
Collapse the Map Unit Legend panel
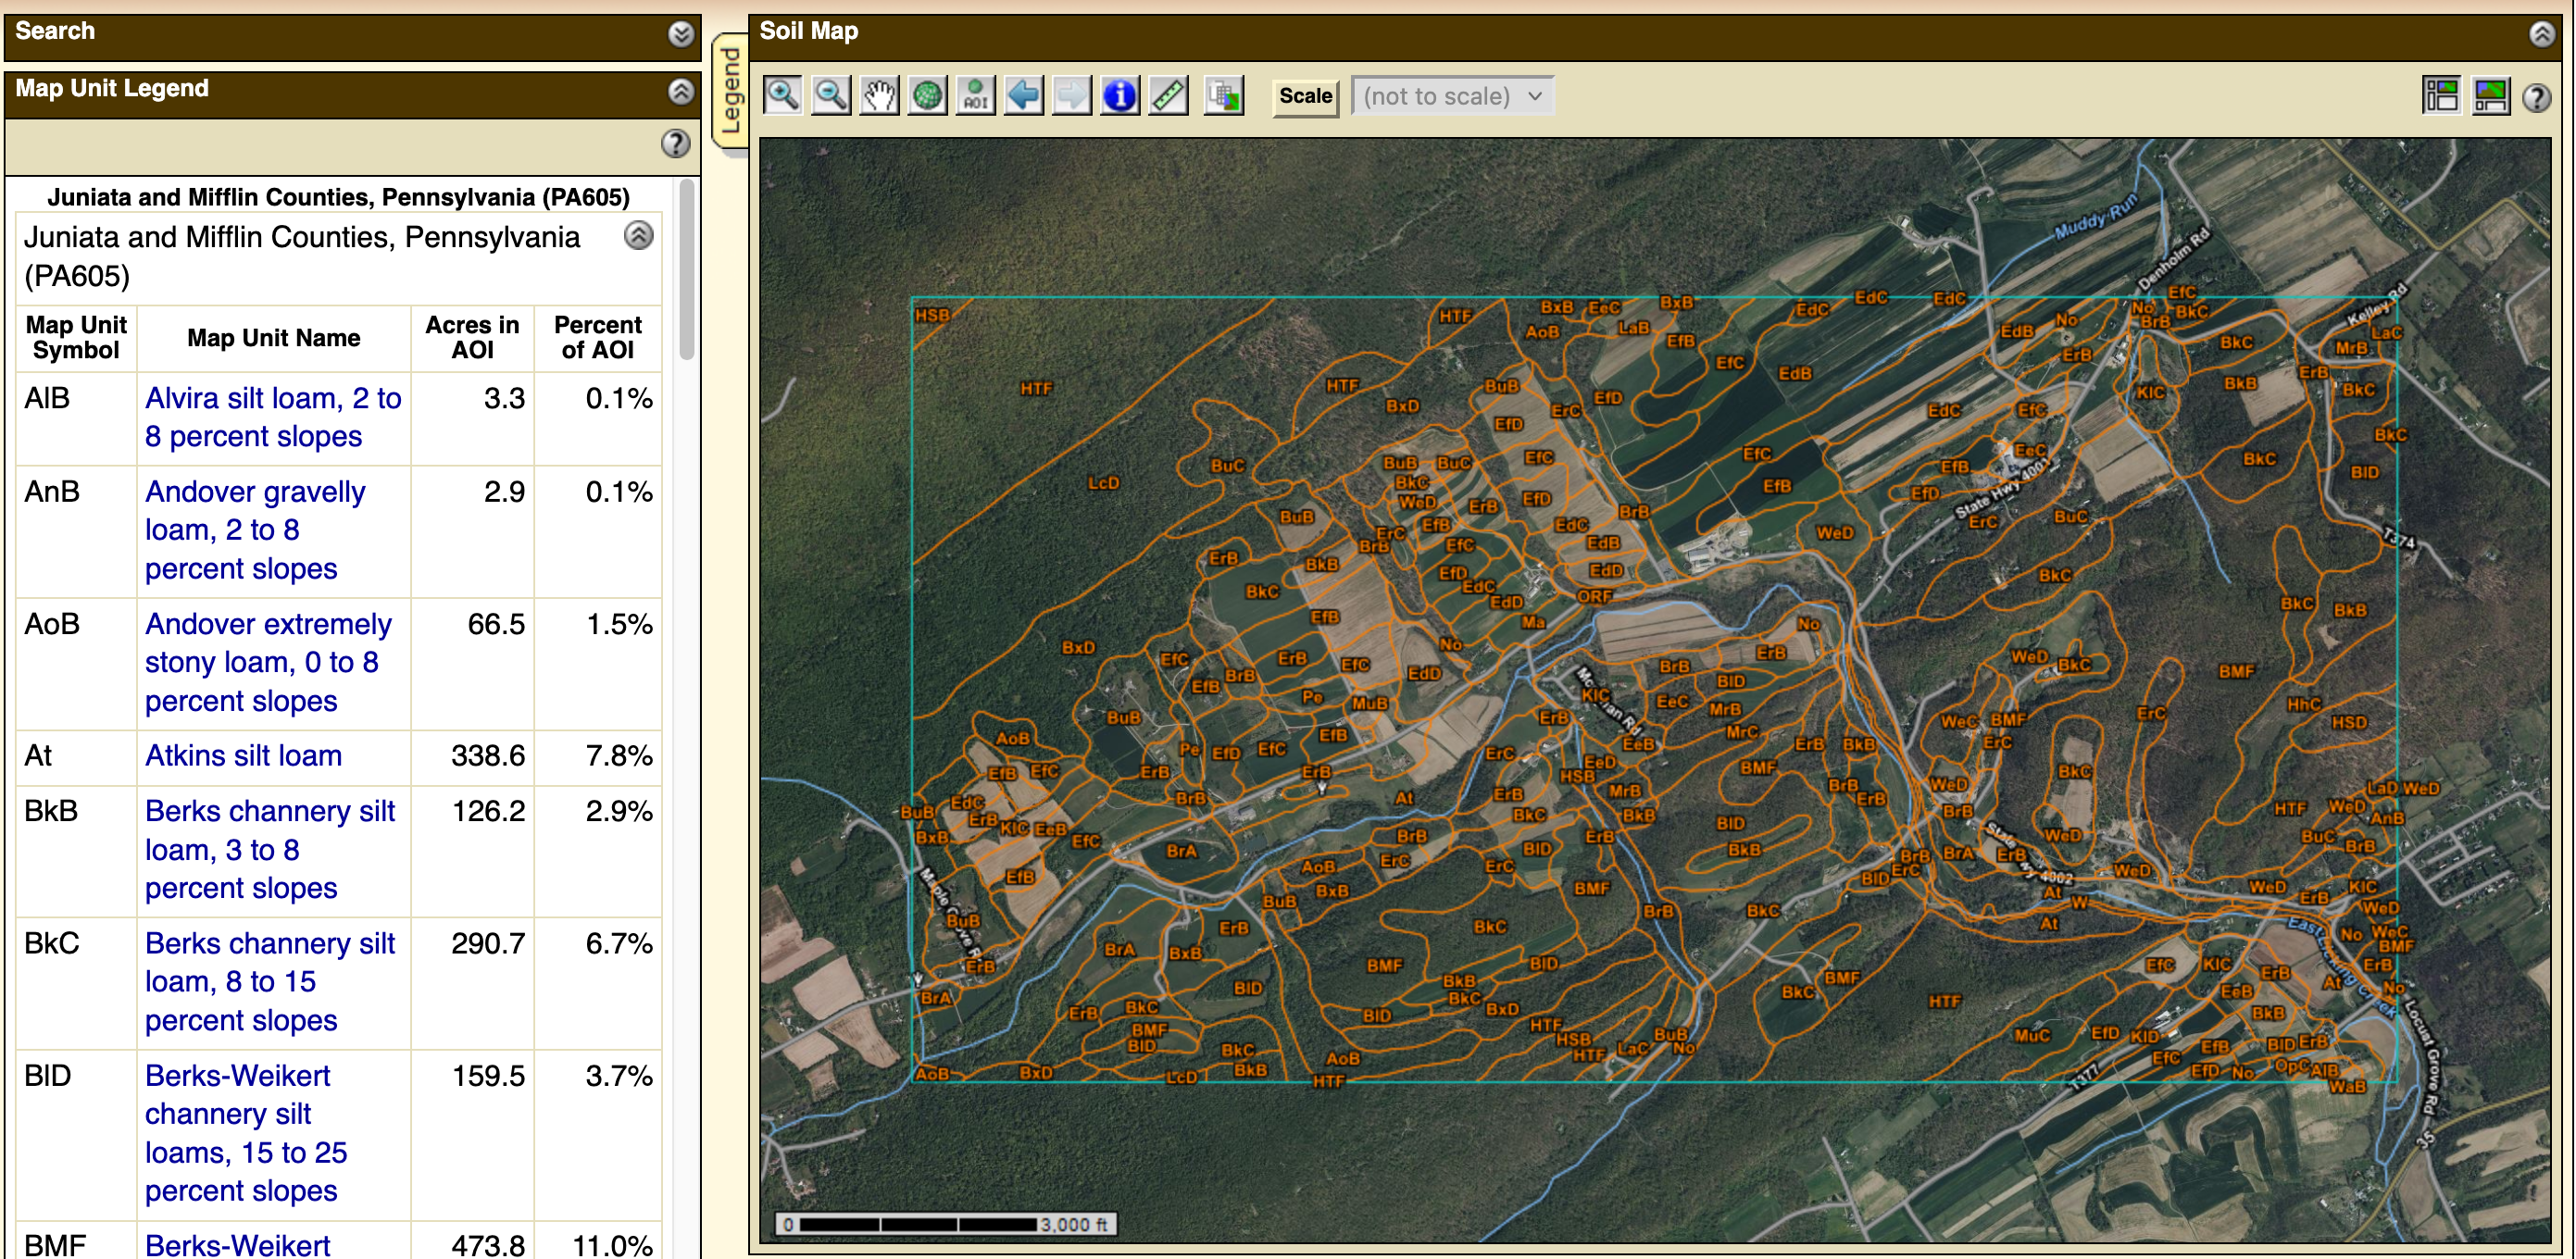681,92
